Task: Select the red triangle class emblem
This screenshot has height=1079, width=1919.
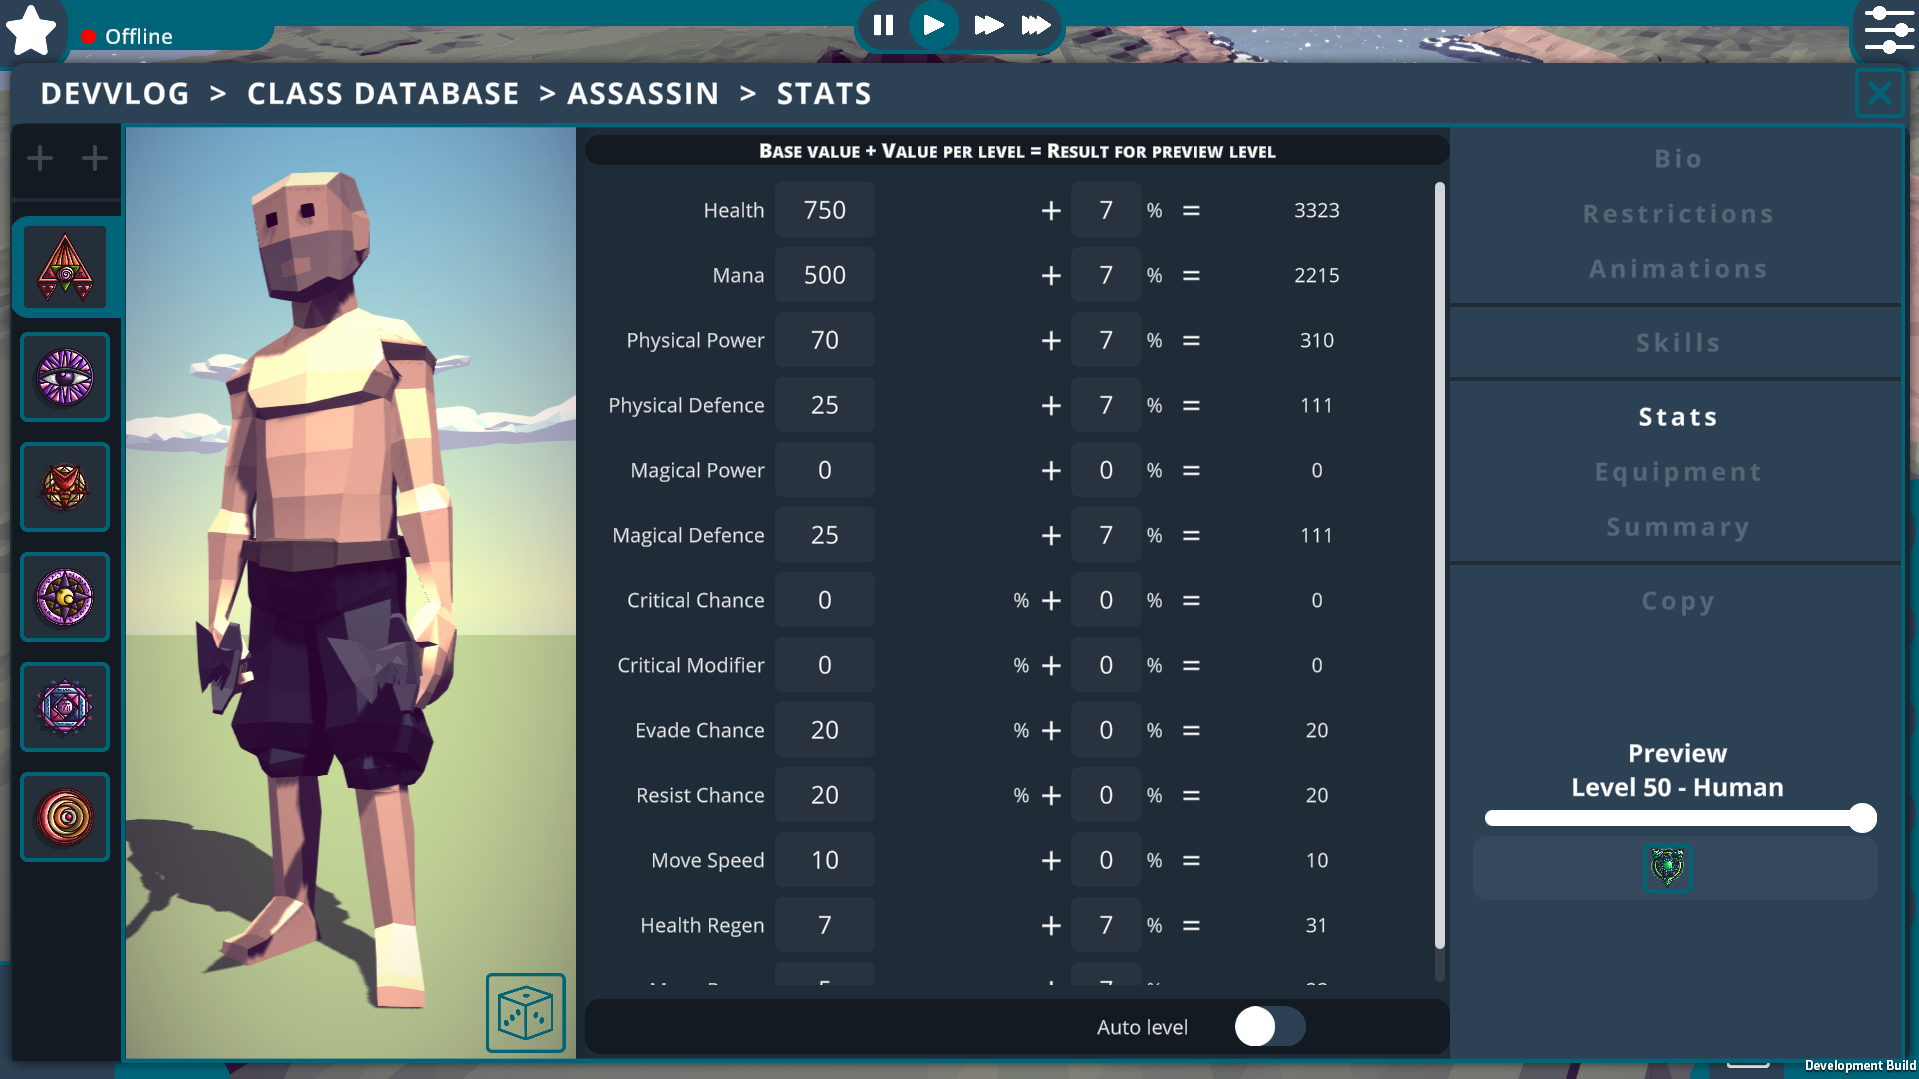Action: click(x=65, y=267)
